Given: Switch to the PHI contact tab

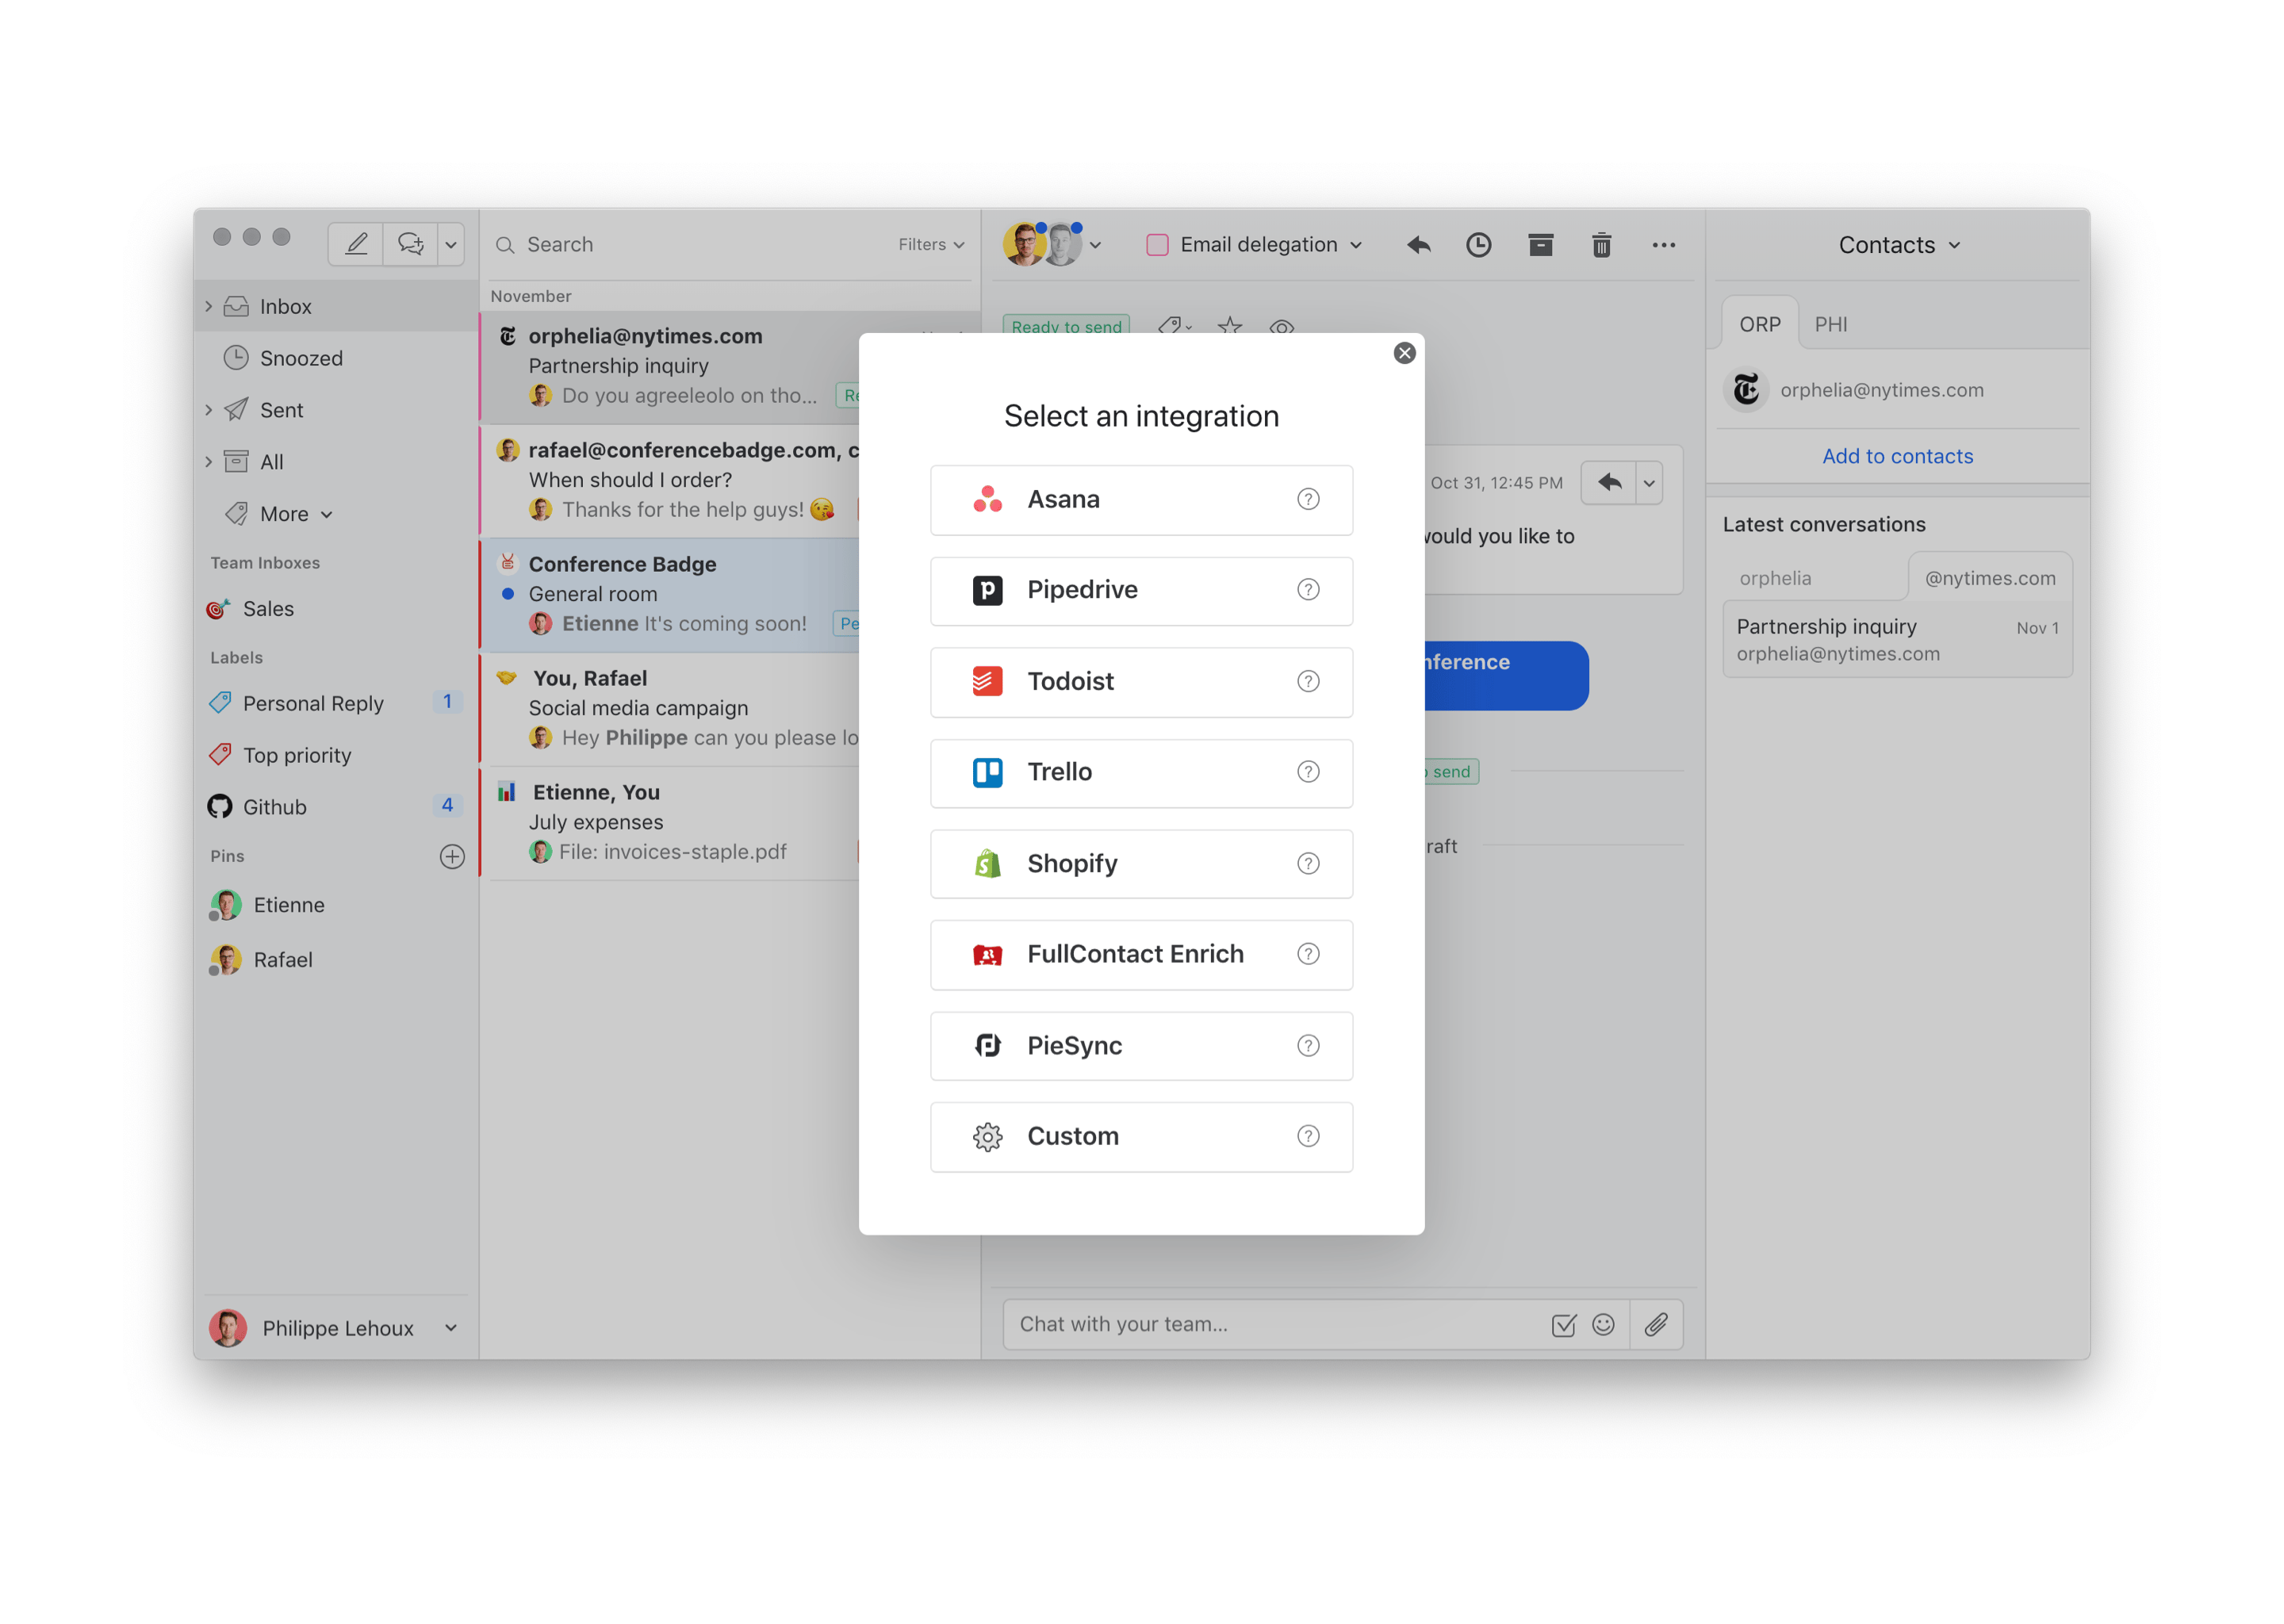Looking at the screenshot, I should tap(1830, 324).
